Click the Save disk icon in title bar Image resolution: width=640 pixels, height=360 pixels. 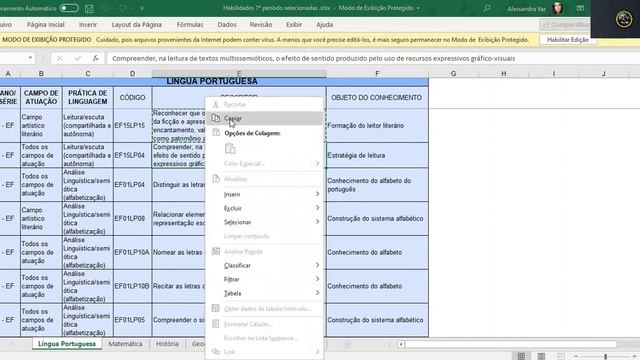click(89, 8)
